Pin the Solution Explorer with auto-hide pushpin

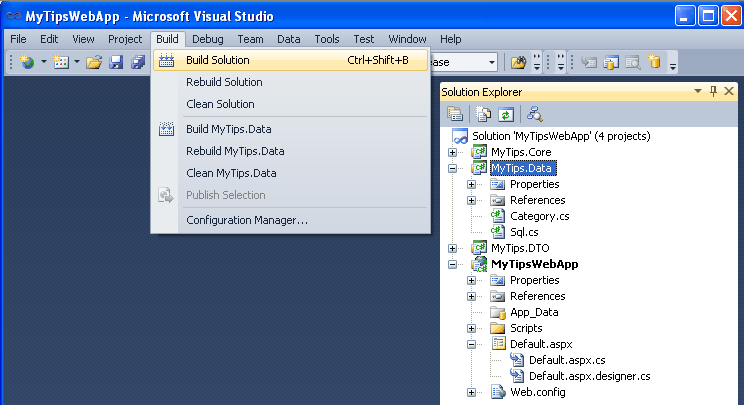713,92
